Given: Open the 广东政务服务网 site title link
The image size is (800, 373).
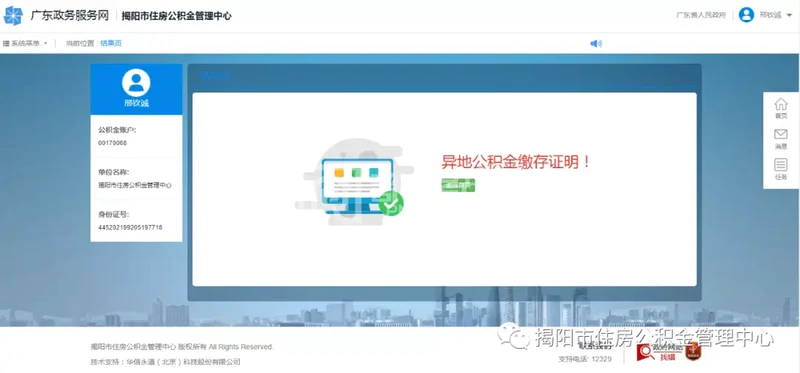Looking at the screenshot, I should pyautogui.click(x=70, y=16).
